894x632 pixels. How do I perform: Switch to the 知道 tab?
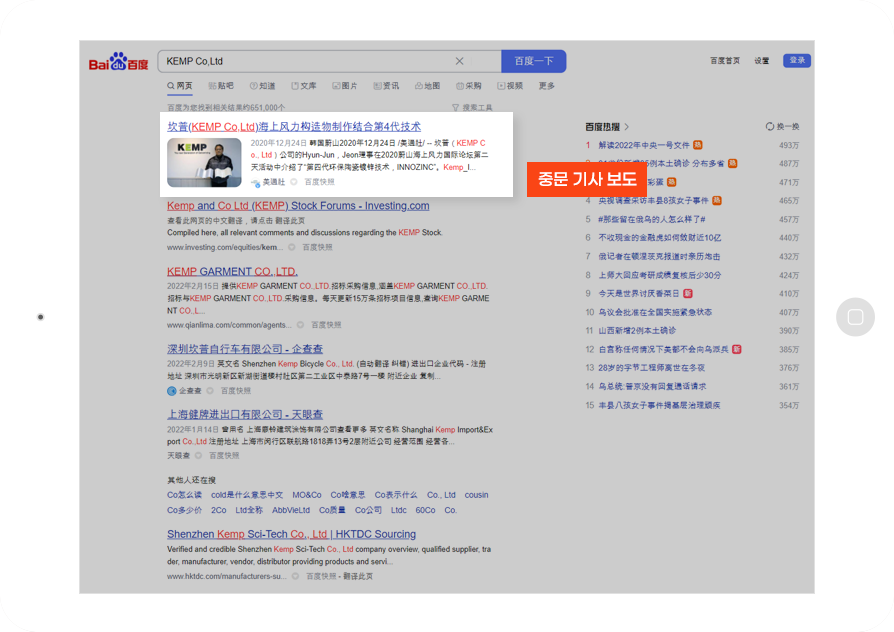click(262, 86)
